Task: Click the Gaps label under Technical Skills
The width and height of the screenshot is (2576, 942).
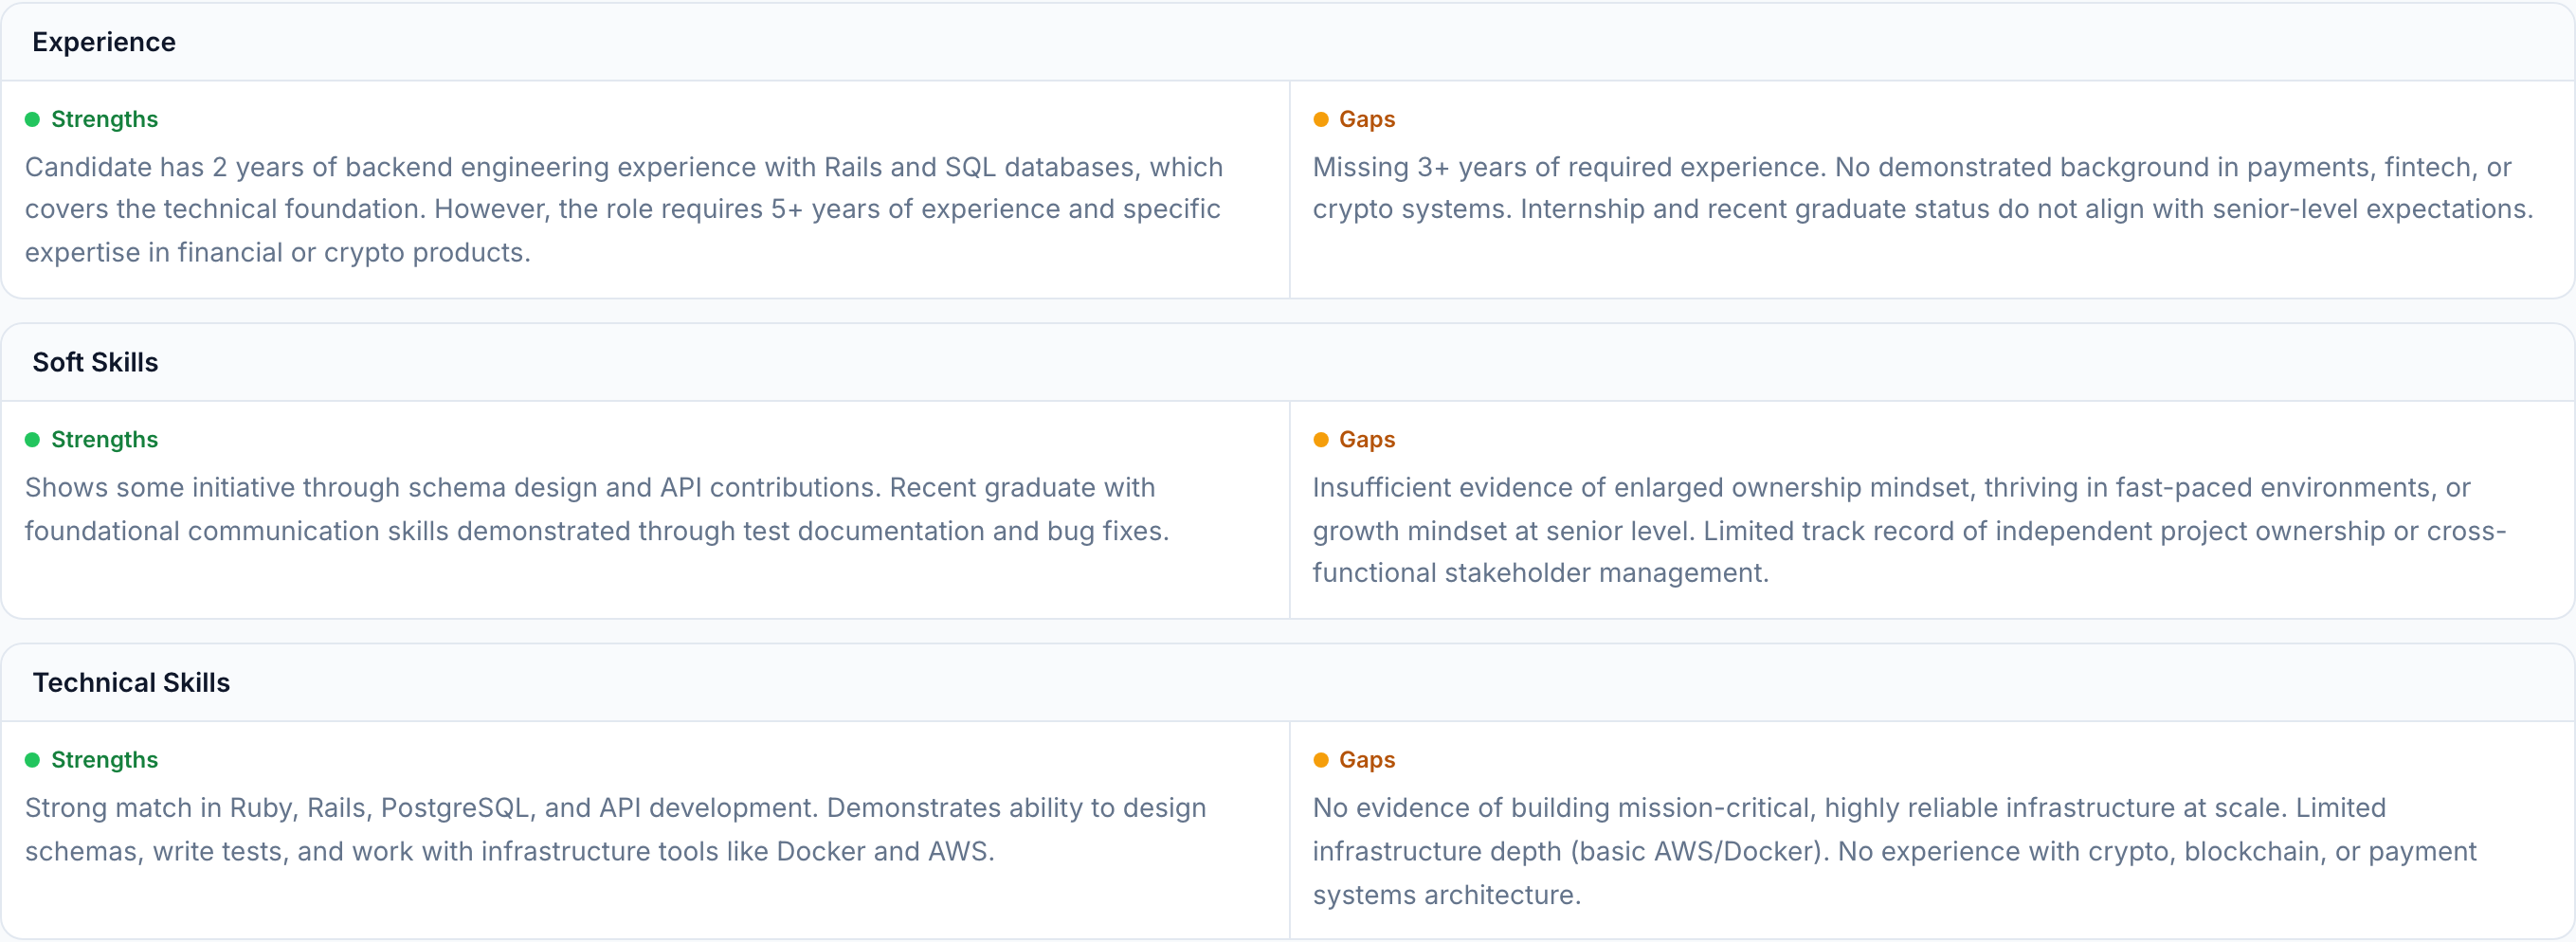Action: click(x=1366, y=760)
